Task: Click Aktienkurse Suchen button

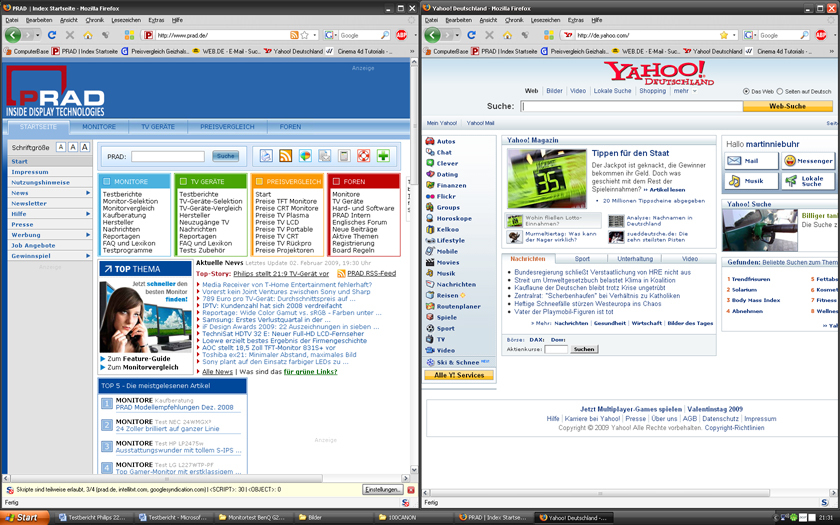Action: click(x=584, y=349)
